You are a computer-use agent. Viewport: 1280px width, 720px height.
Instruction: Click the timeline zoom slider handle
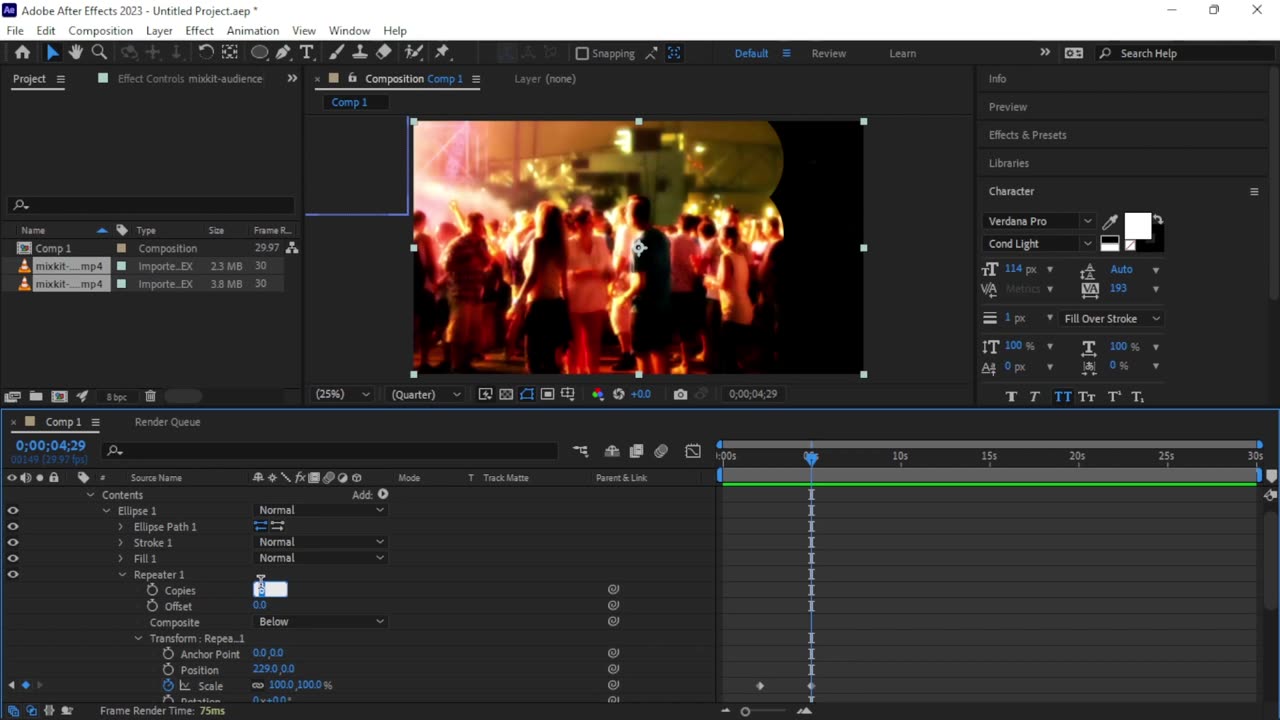click(x=745, y=711)
